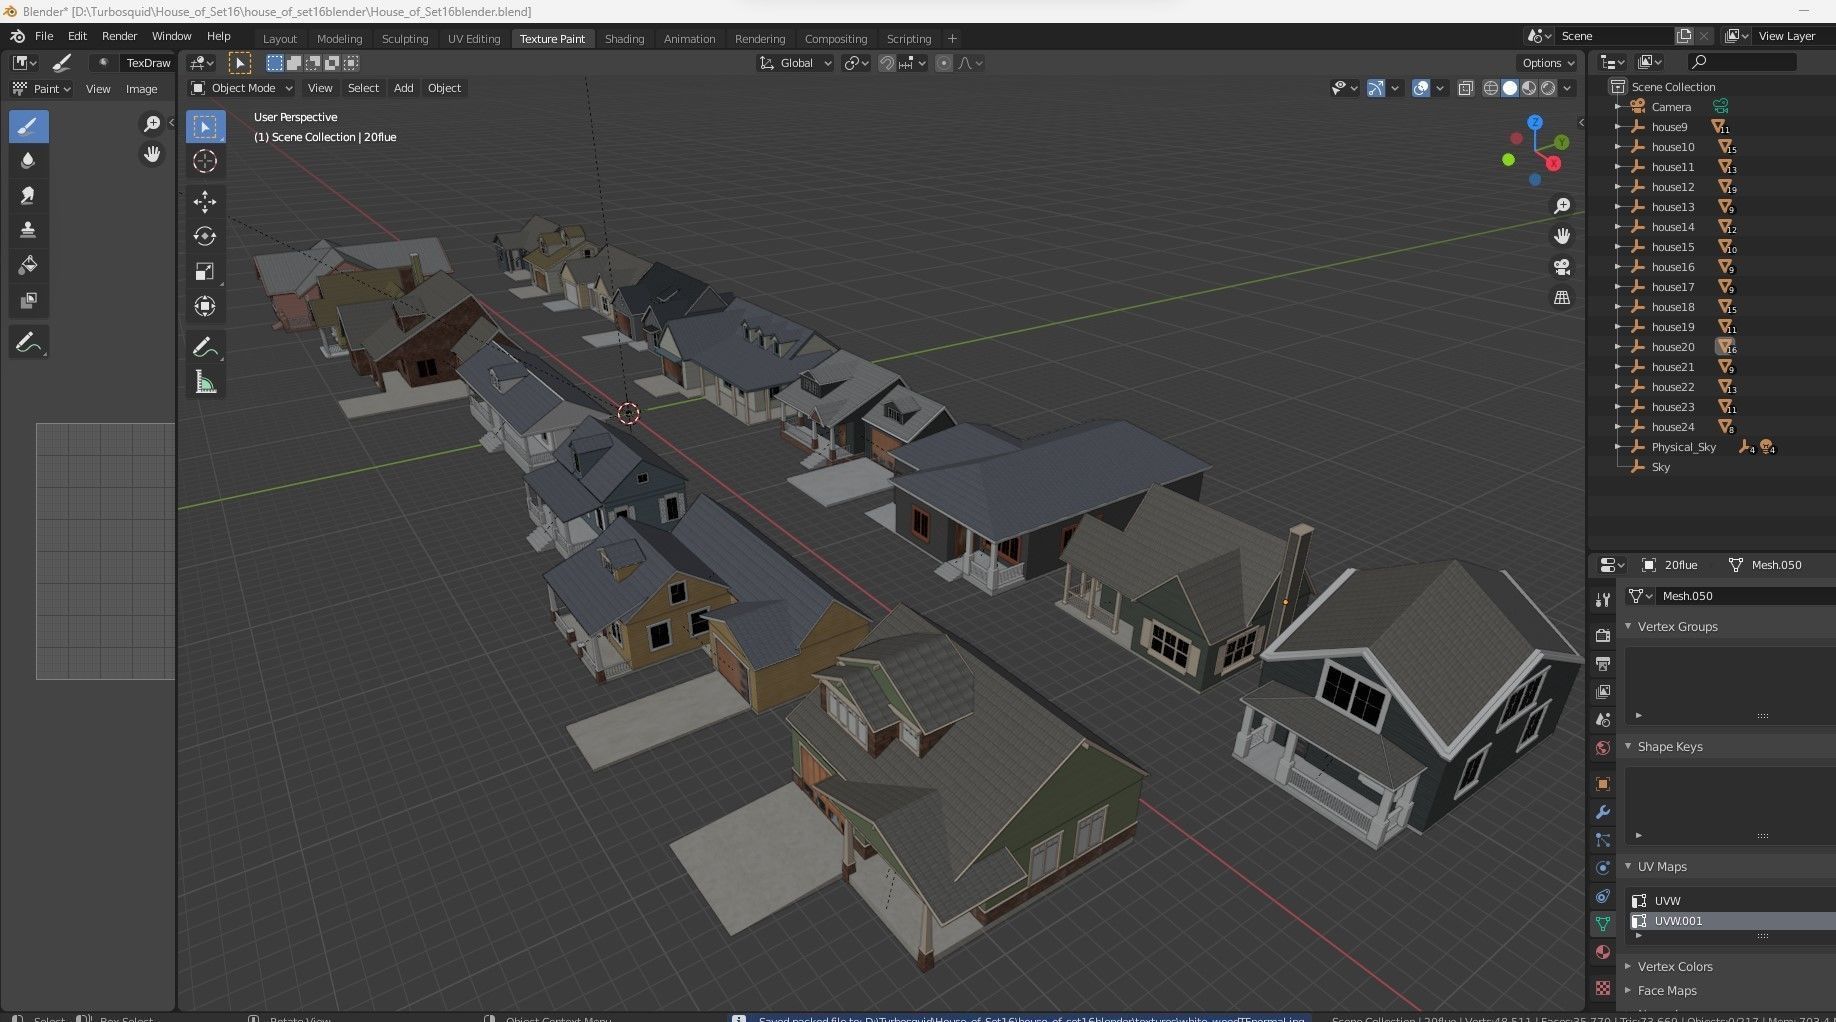Select the Mask tool in image editor
1836x1022 pixels.
(28, 301)
